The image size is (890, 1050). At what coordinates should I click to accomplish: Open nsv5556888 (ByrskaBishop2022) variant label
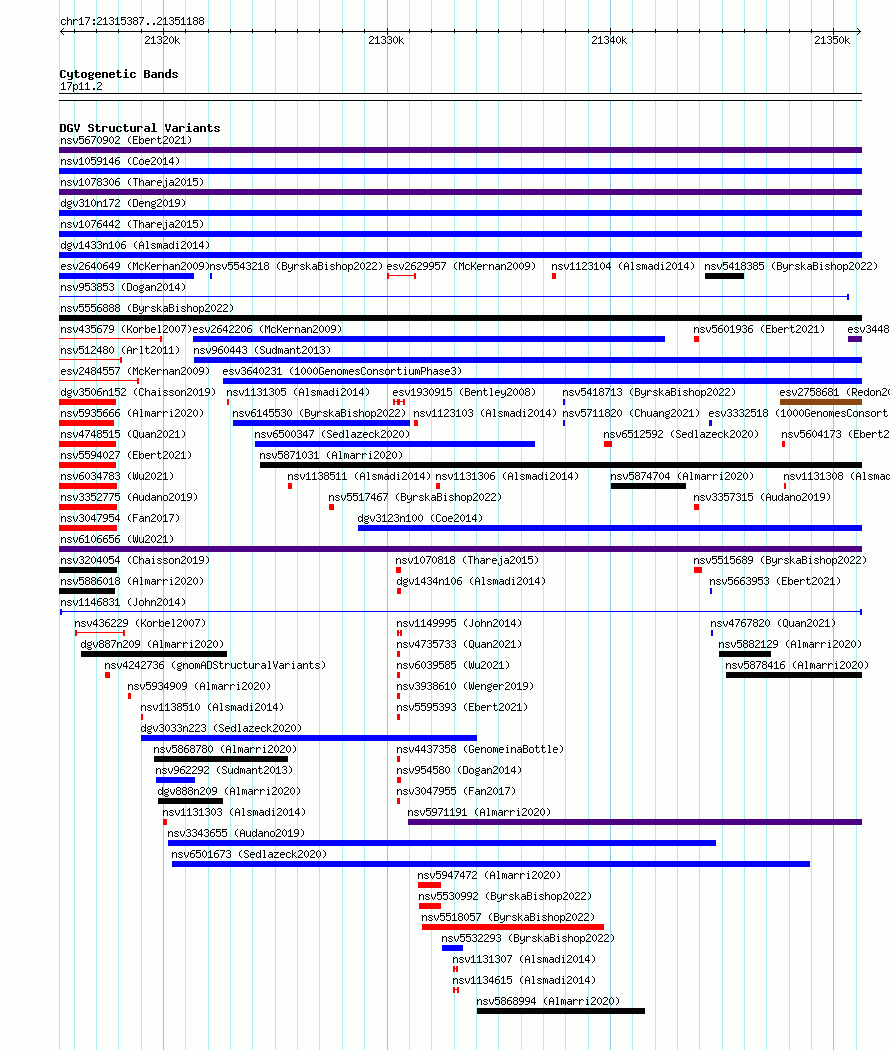click(147, 308)
